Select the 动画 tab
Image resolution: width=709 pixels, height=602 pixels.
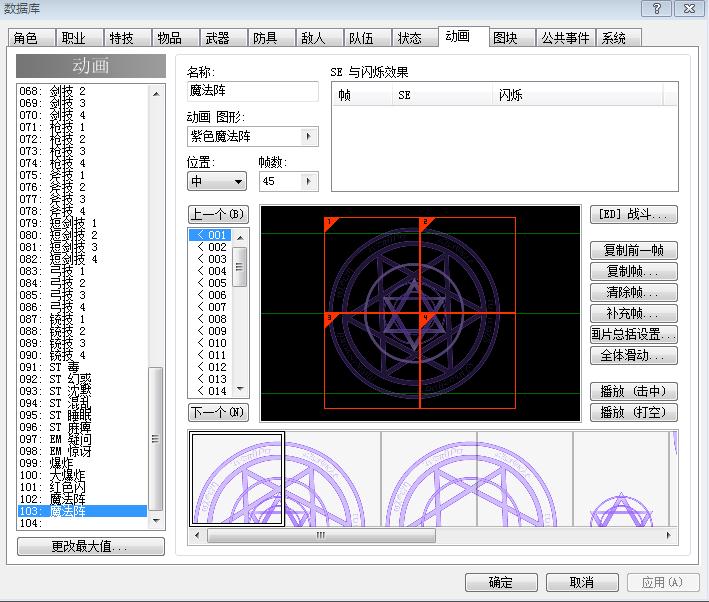[463, 36]
